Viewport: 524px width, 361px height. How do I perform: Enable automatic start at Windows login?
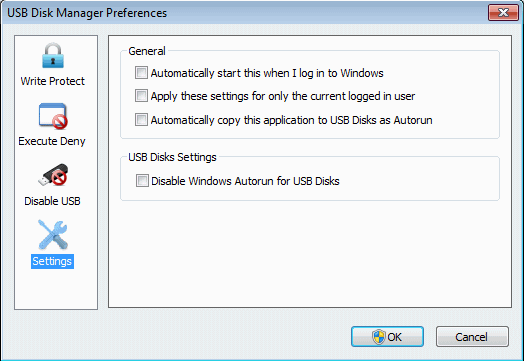[x=141, y=73]
